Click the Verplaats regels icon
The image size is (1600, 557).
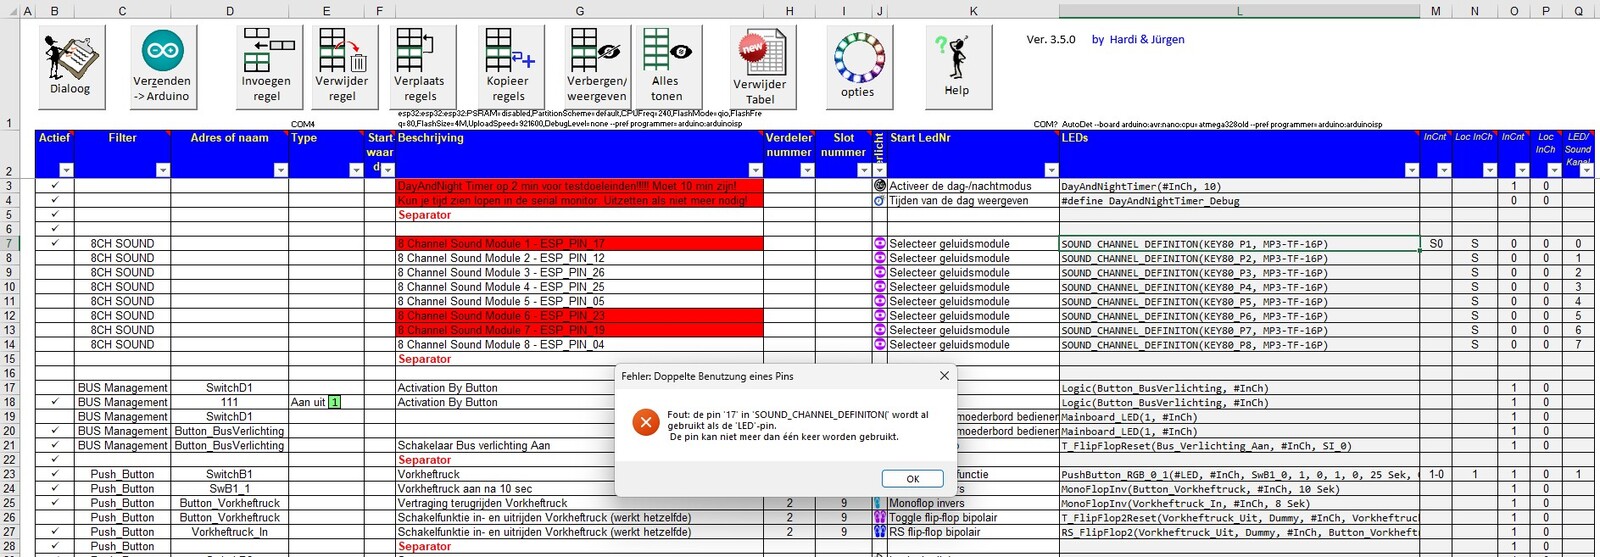421,66
